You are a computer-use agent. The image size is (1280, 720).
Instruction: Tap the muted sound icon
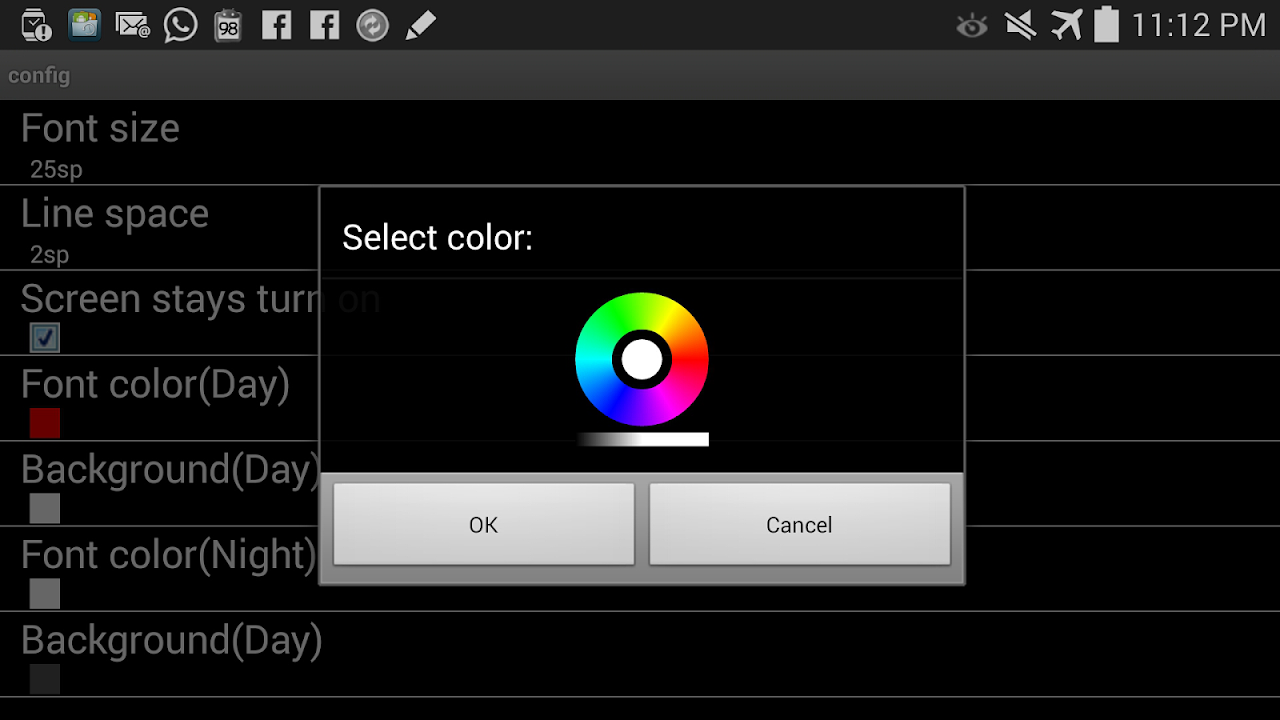pos(1020,25)
